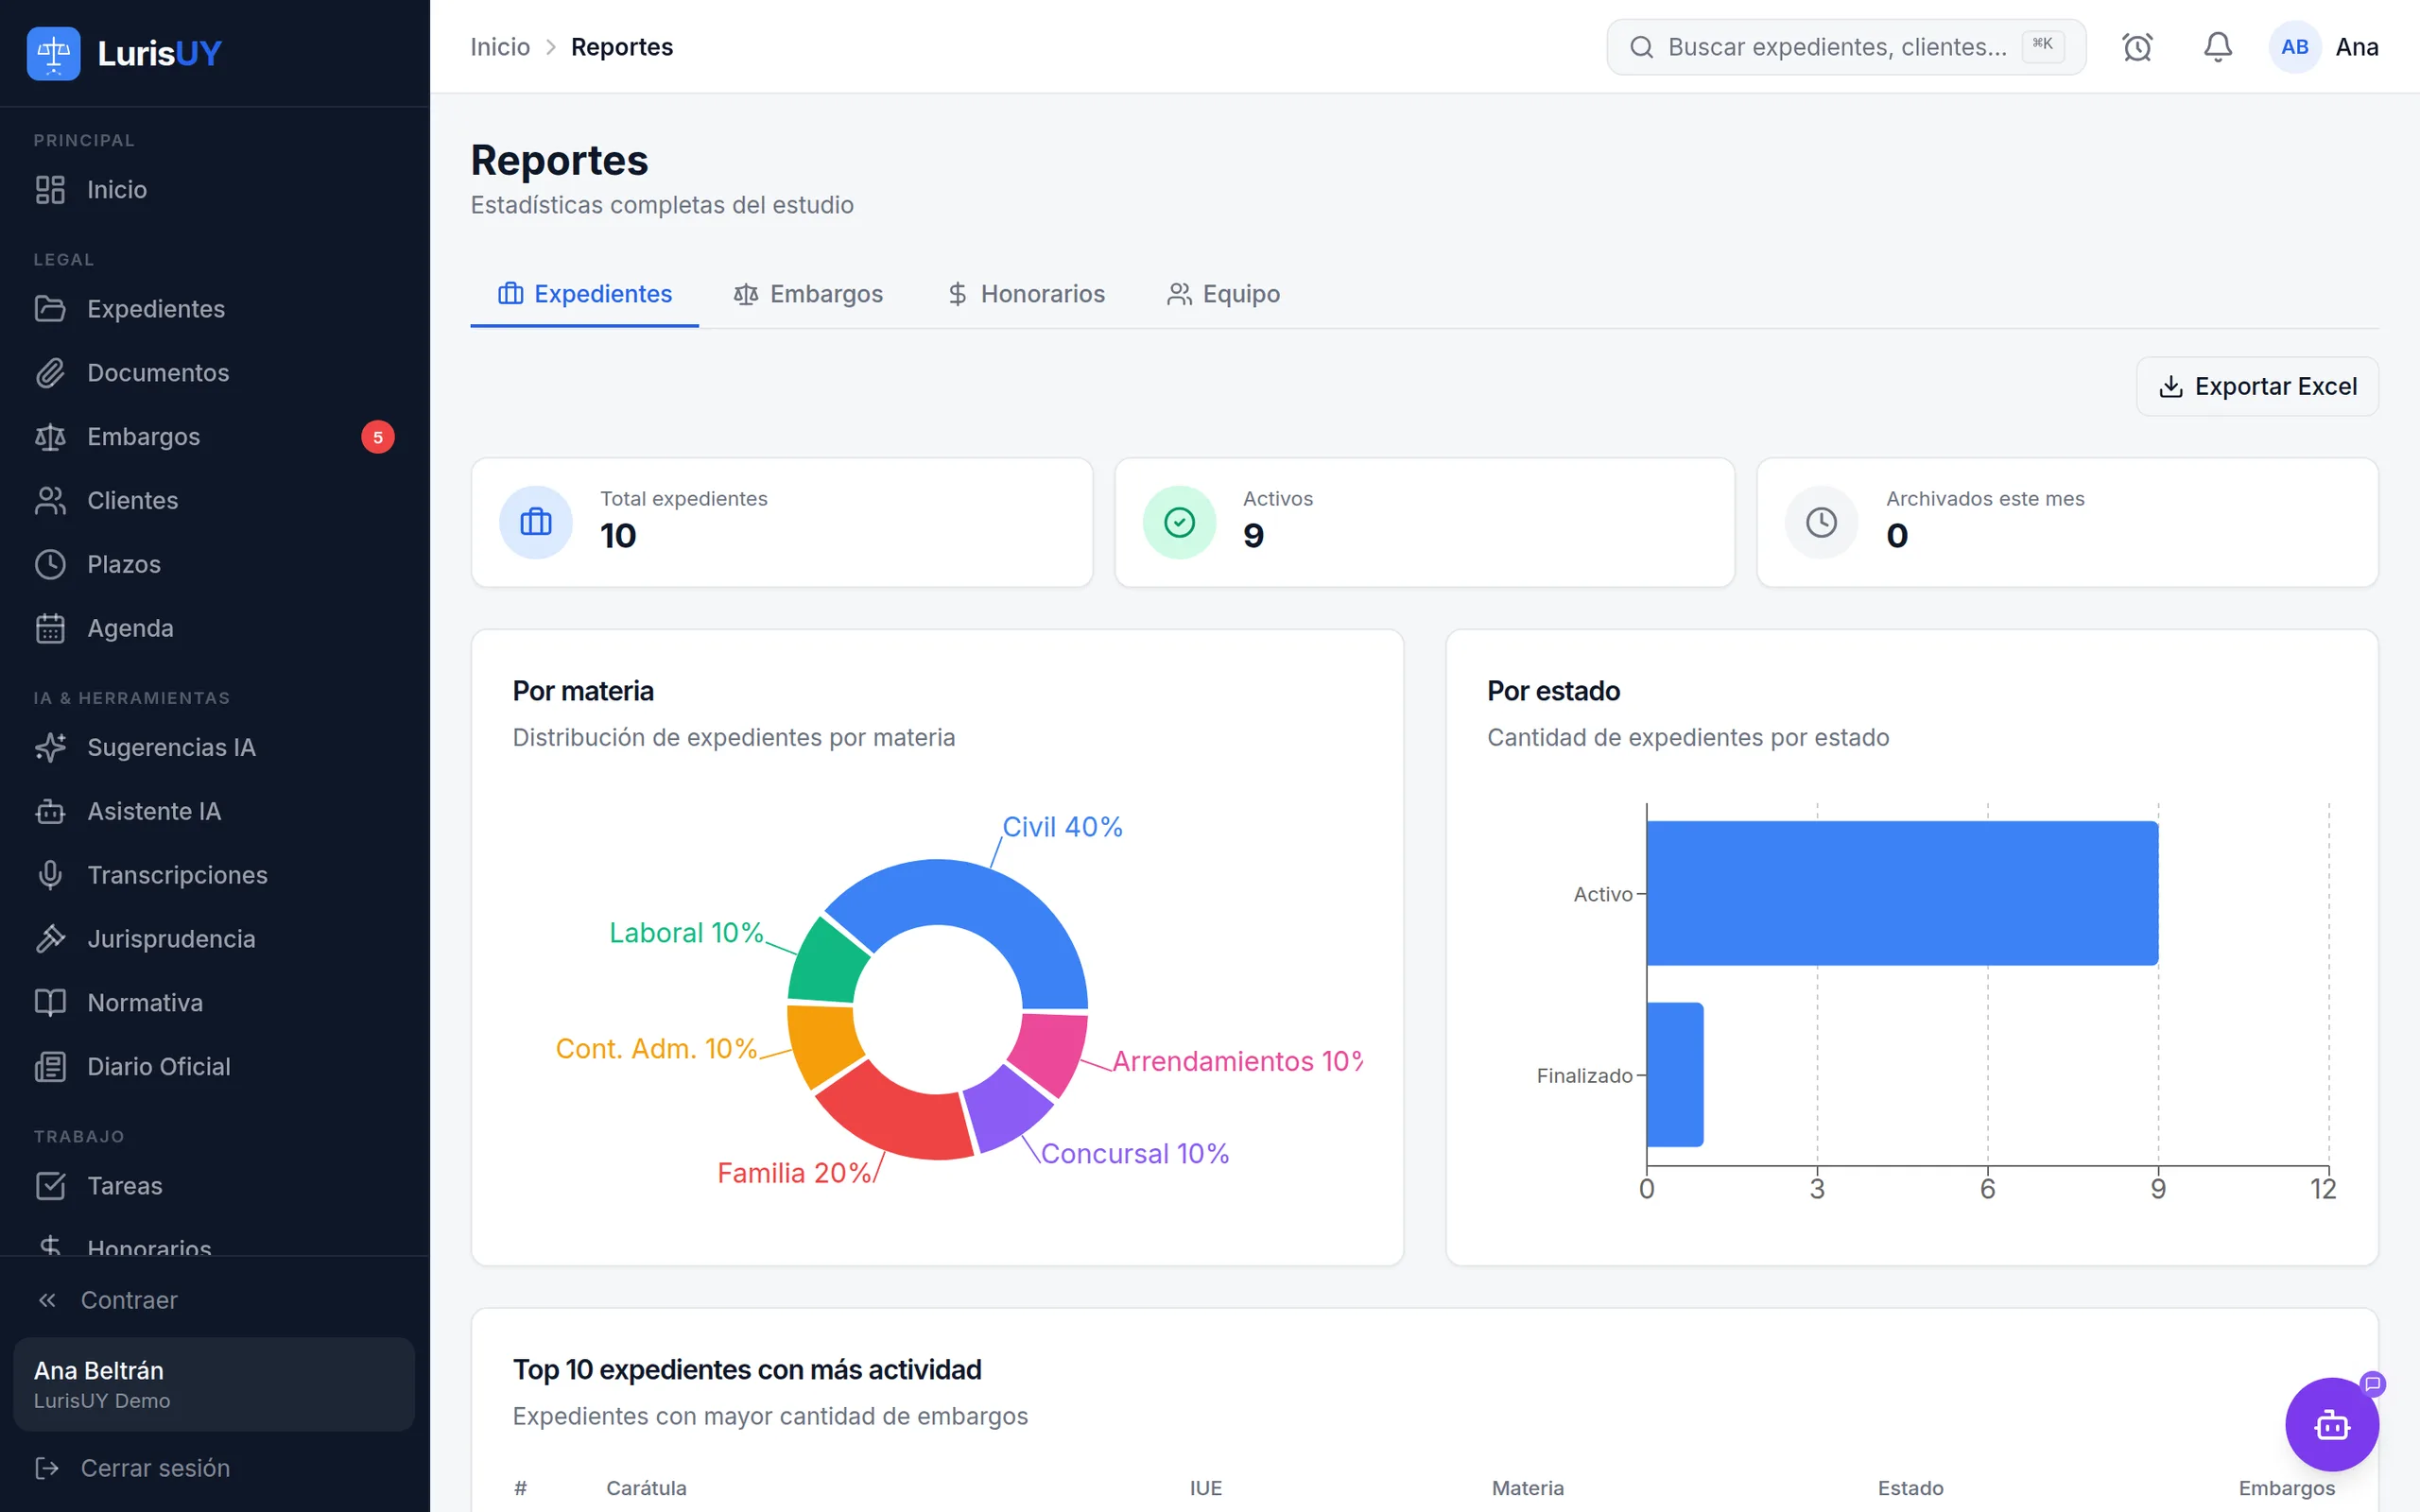Go to Documentos in the sidebar
This screenshot has height=1512, width=2420.
pos(214,373)
